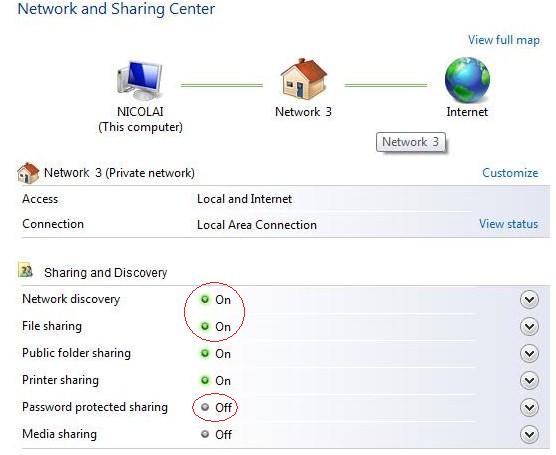Click the Internet globe icon

click(x=467, y=80)
